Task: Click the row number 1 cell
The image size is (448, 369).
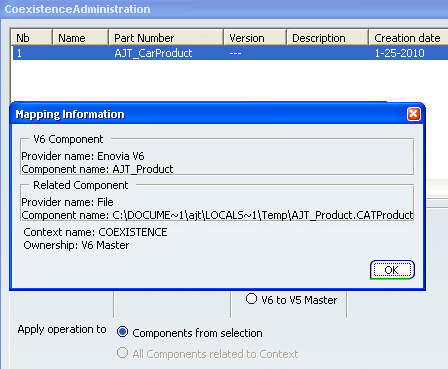Action: coord(19,53)
